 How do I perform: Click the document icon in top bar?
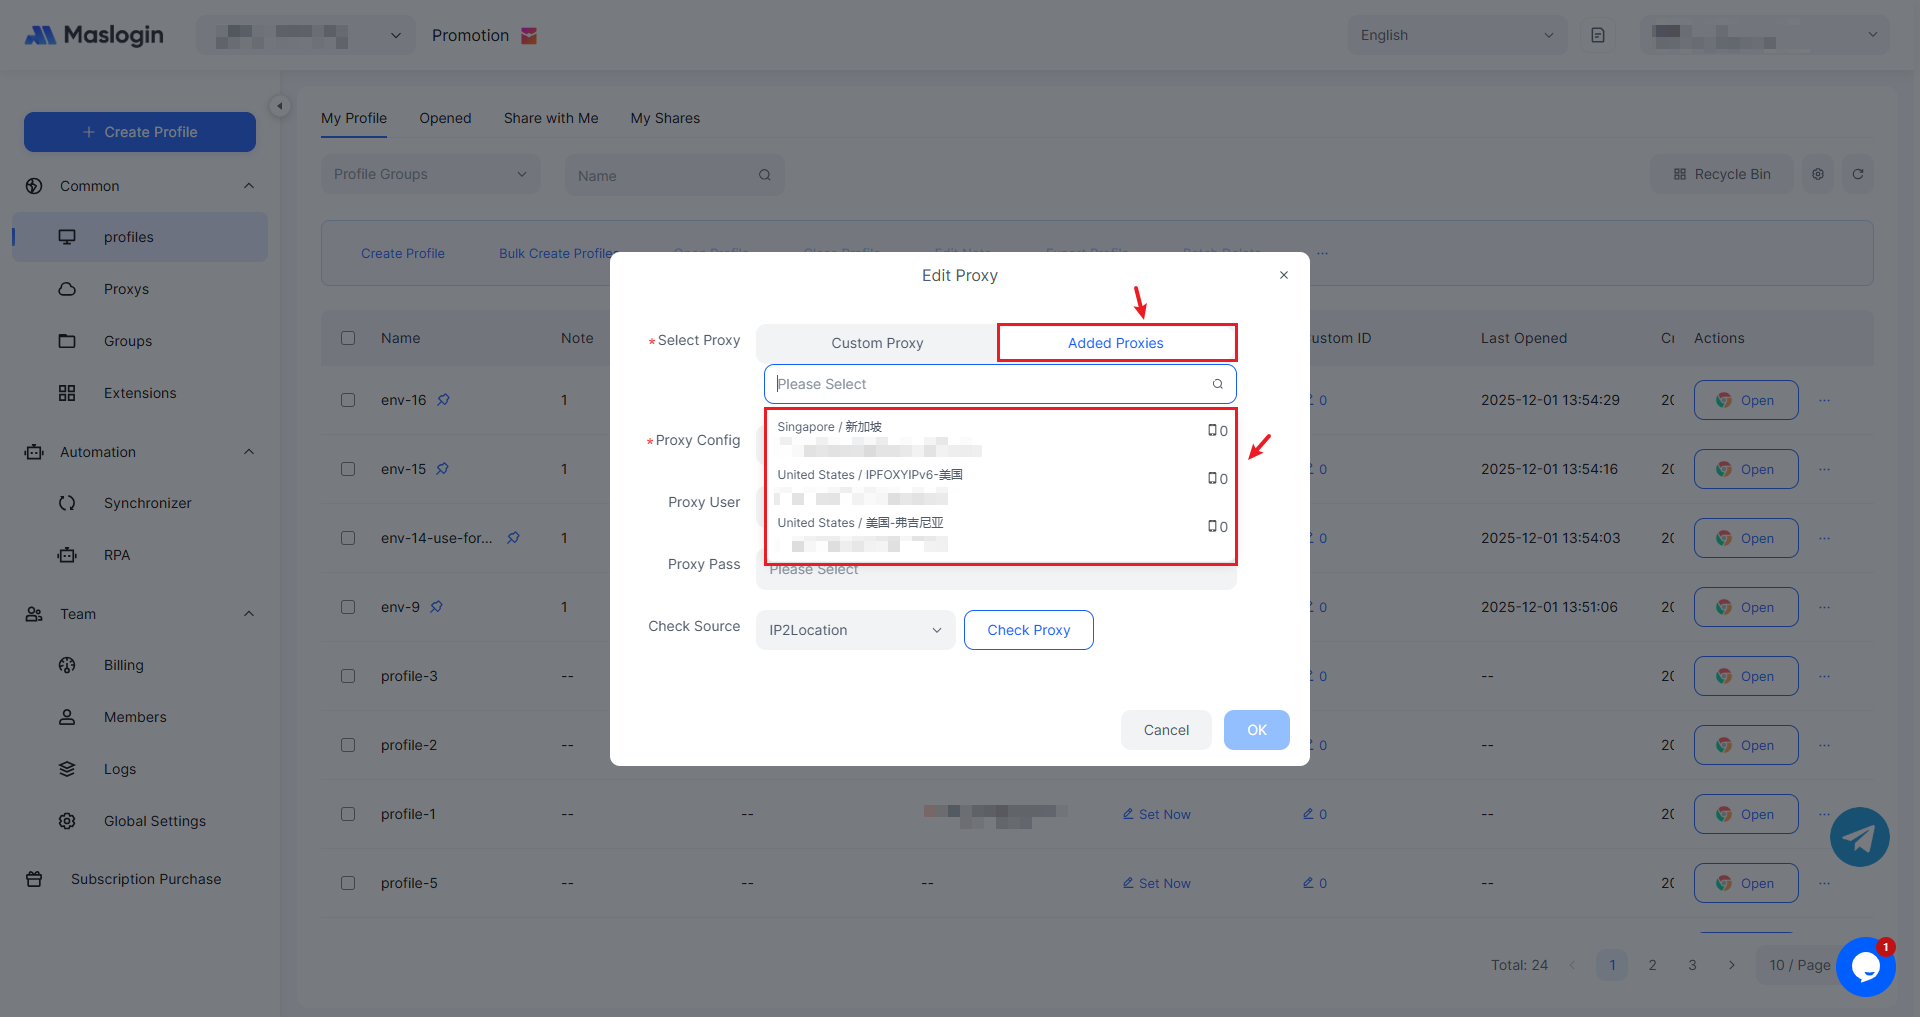point(1597,35)
